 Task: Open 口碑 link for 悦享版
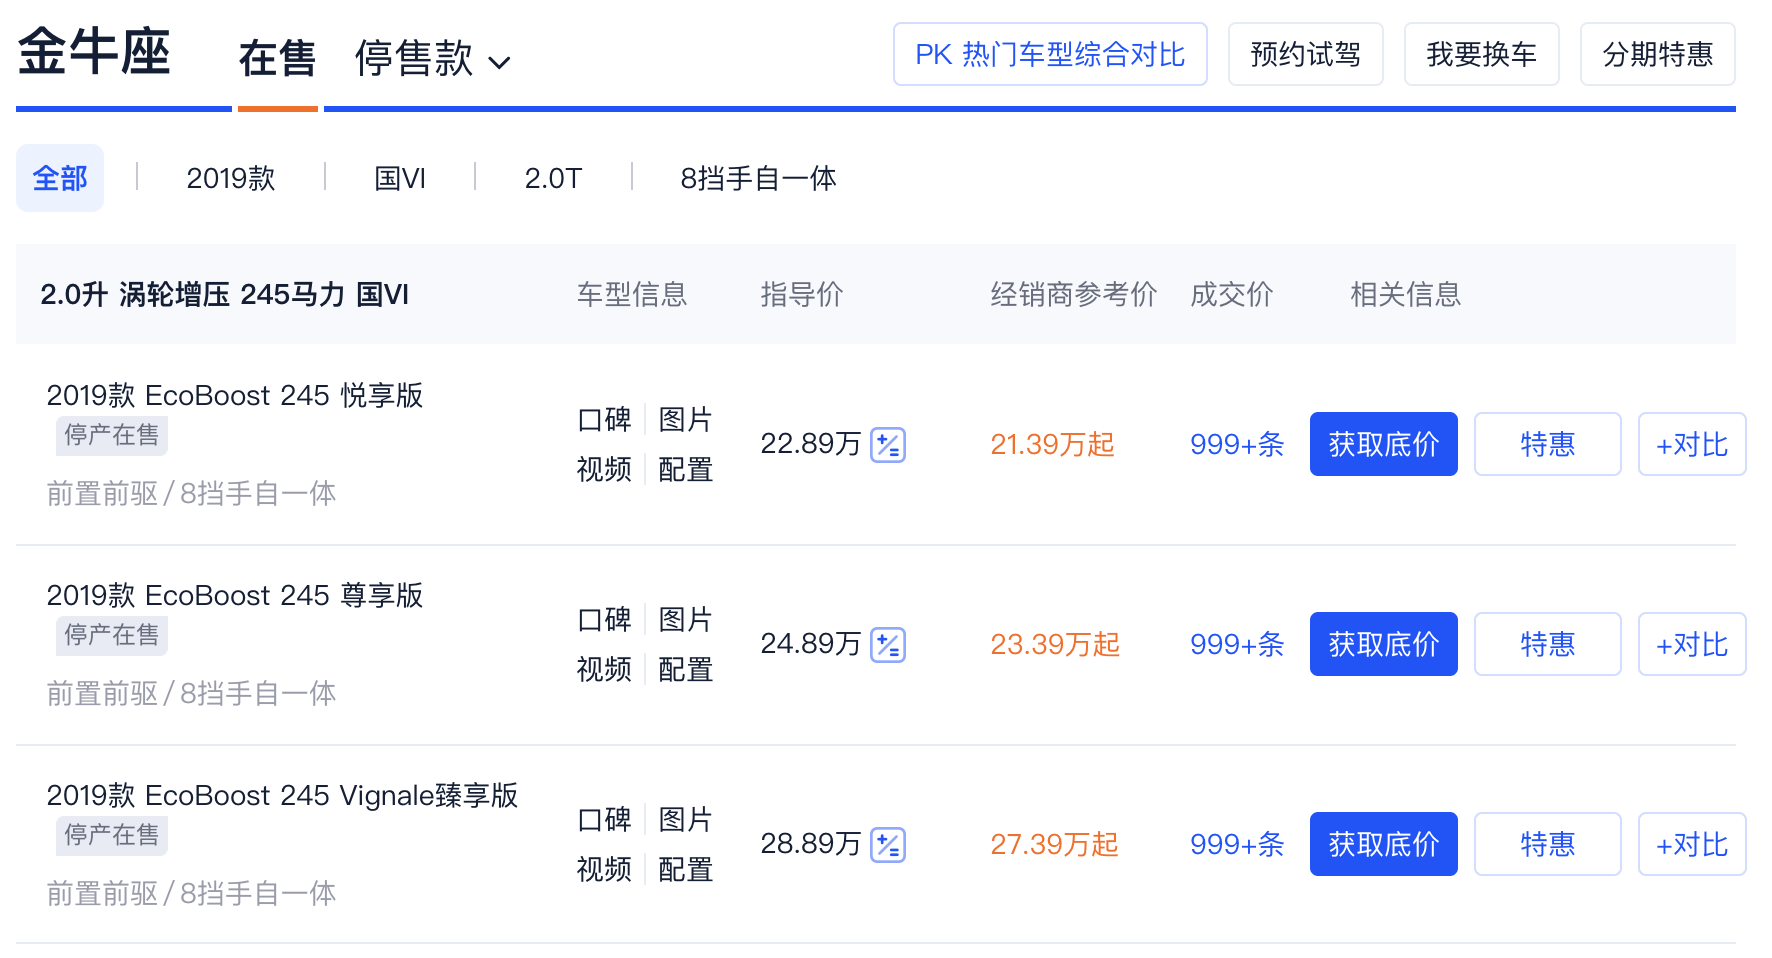604,419
